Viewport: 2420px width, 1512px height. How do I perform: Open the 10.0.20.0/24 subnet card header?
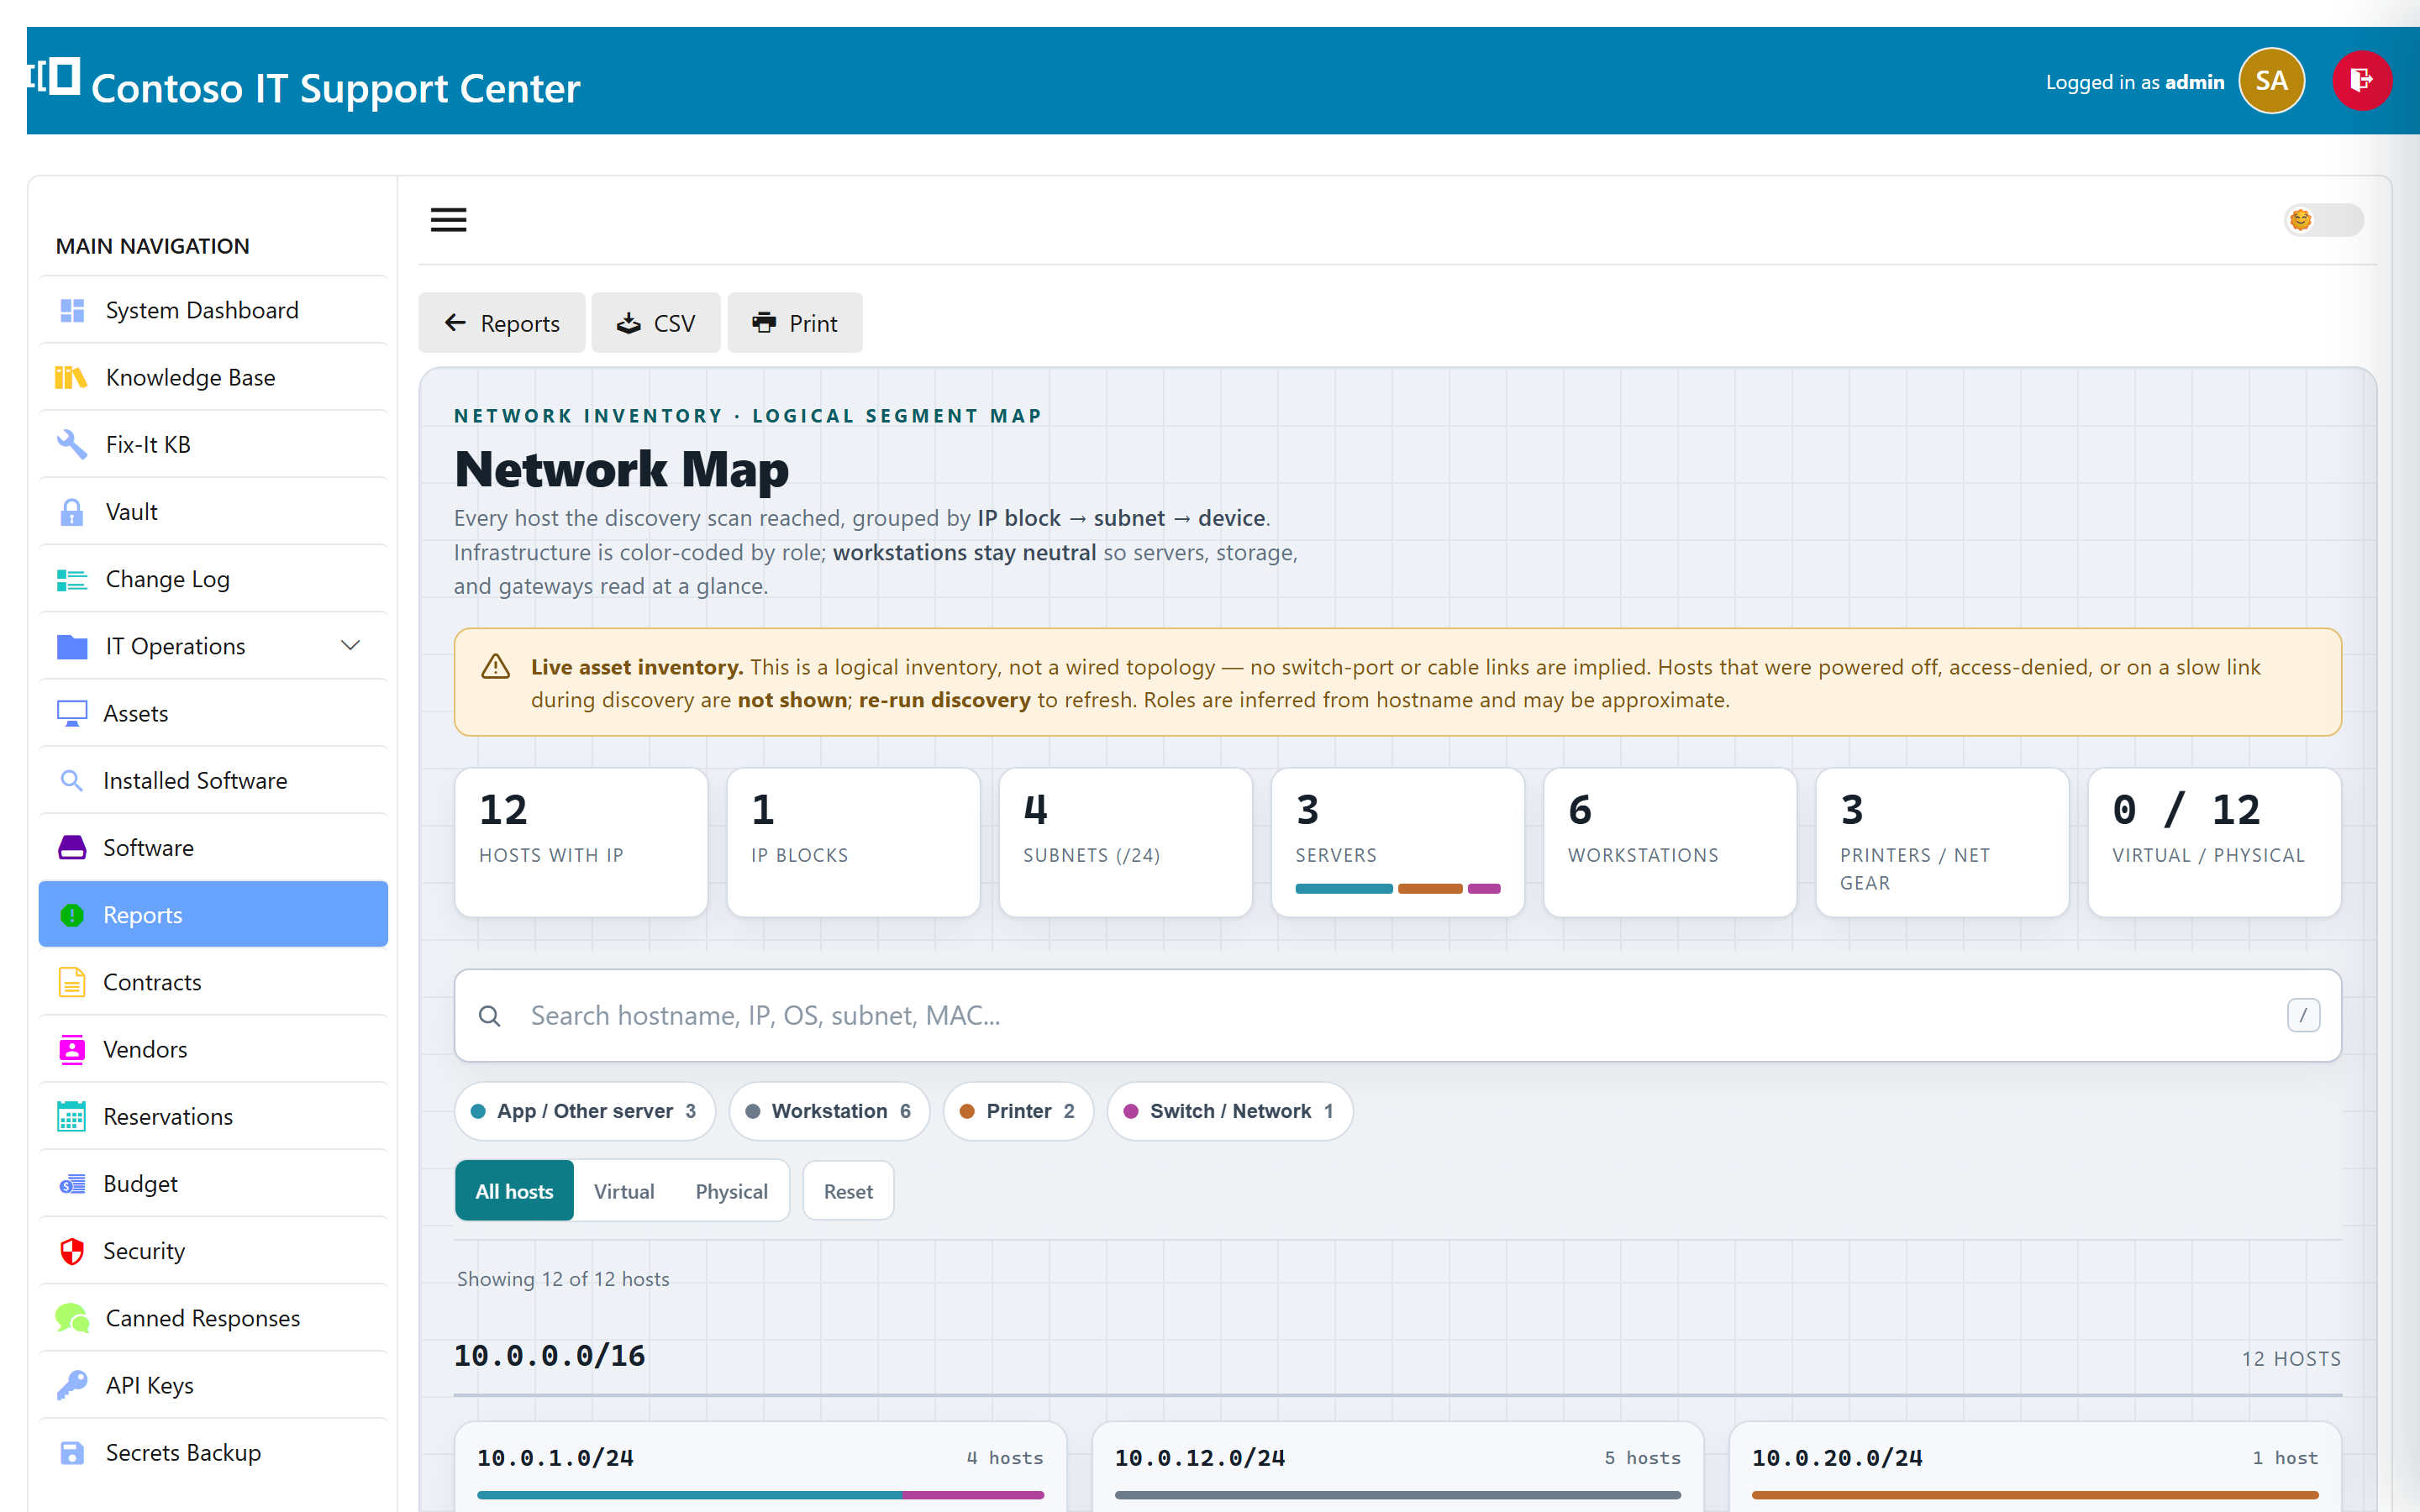coord(2035,1458)
